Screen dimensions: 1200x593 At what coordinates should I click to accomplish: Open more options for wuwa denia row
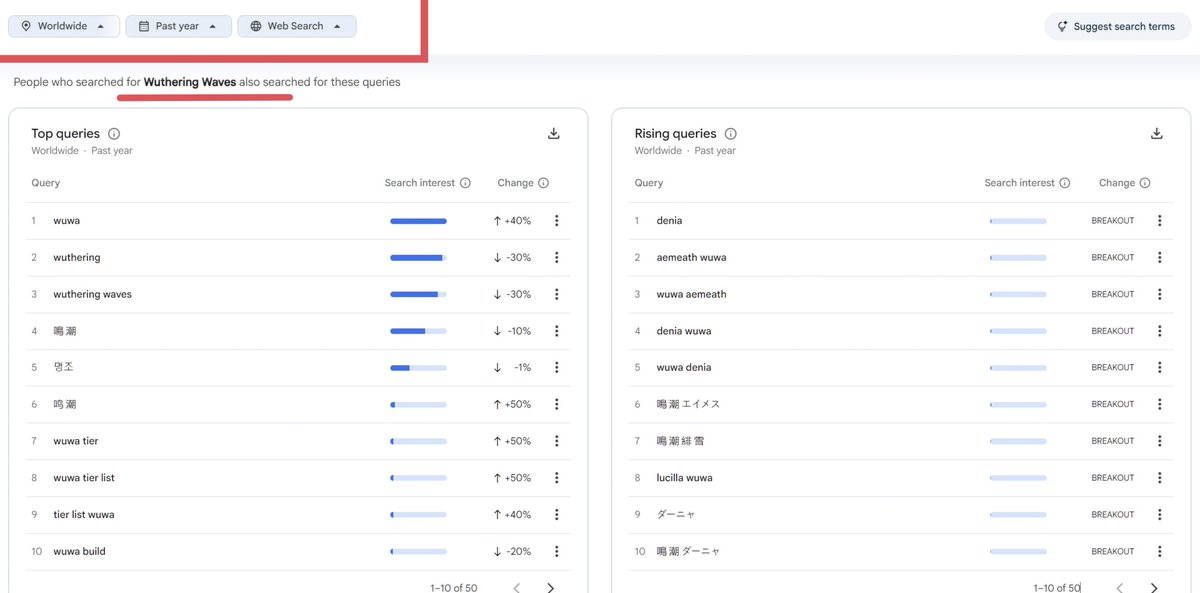[x=1160, y=368]
